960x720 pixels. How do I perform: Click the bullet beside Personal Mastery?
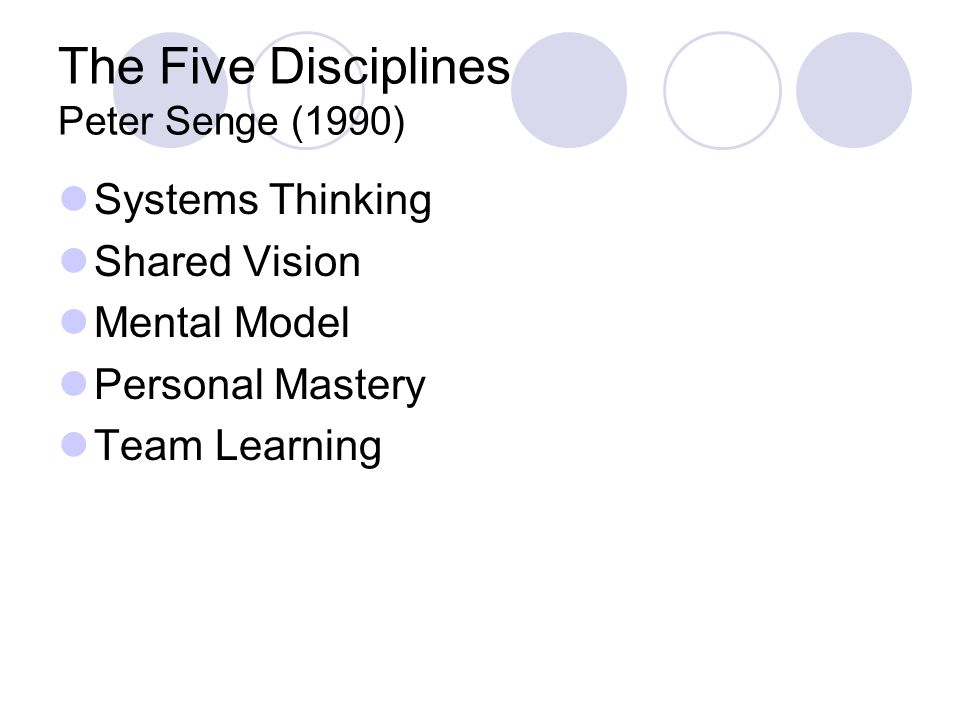click(x=74, y=384)
